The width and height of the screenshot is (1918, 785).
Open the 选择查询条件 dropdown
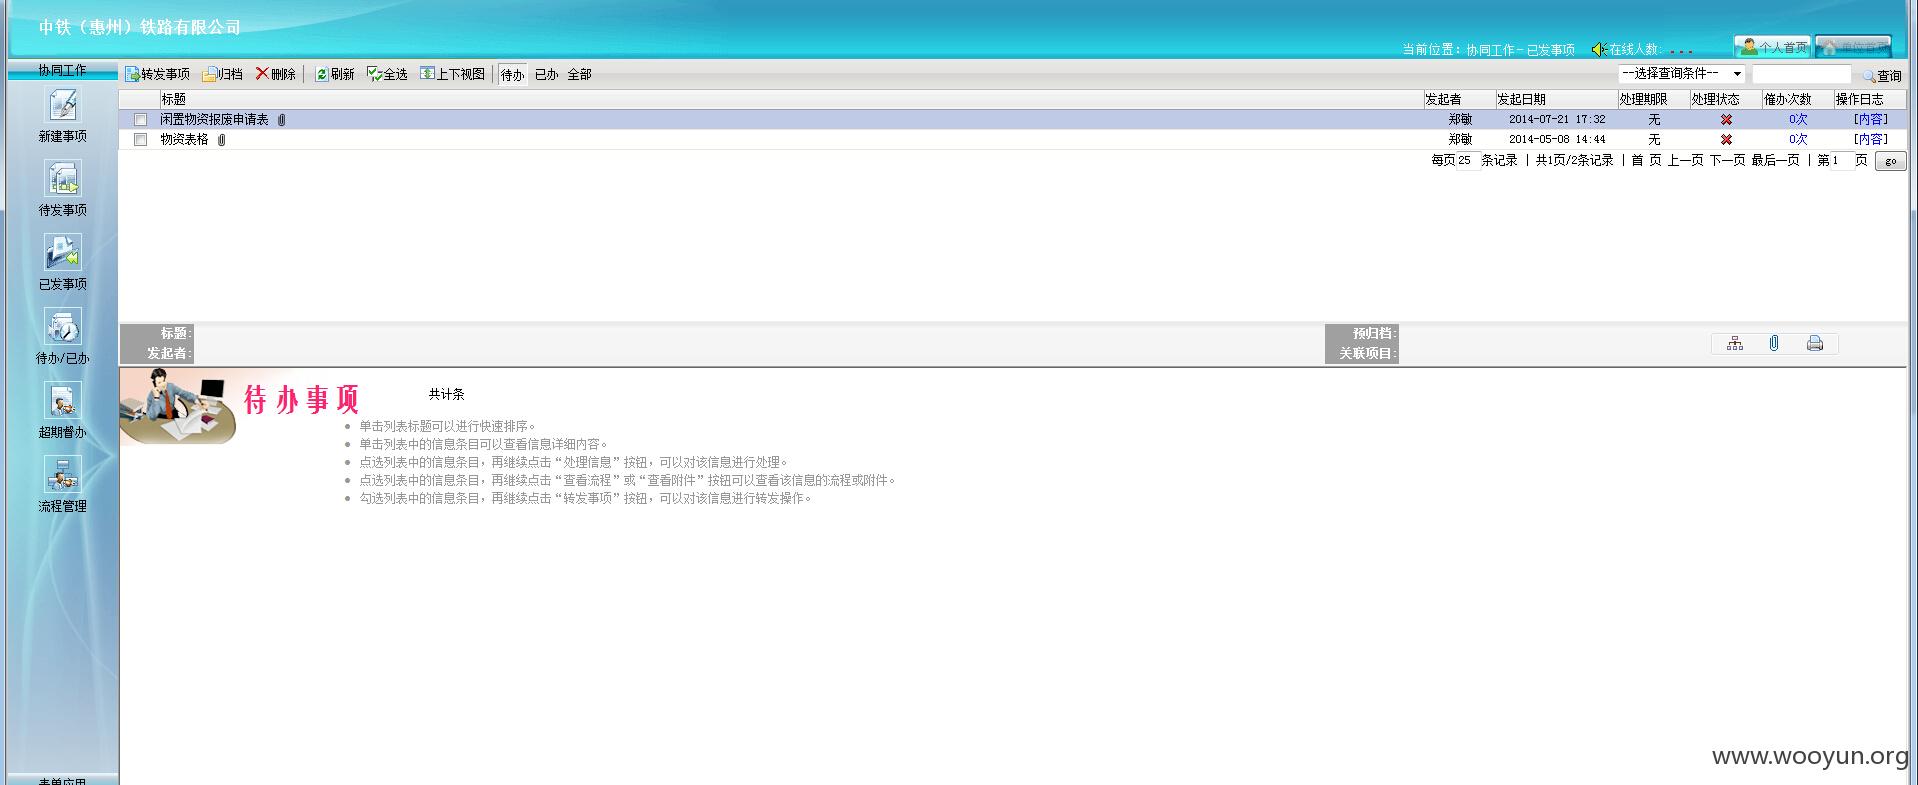(1681, 74)
